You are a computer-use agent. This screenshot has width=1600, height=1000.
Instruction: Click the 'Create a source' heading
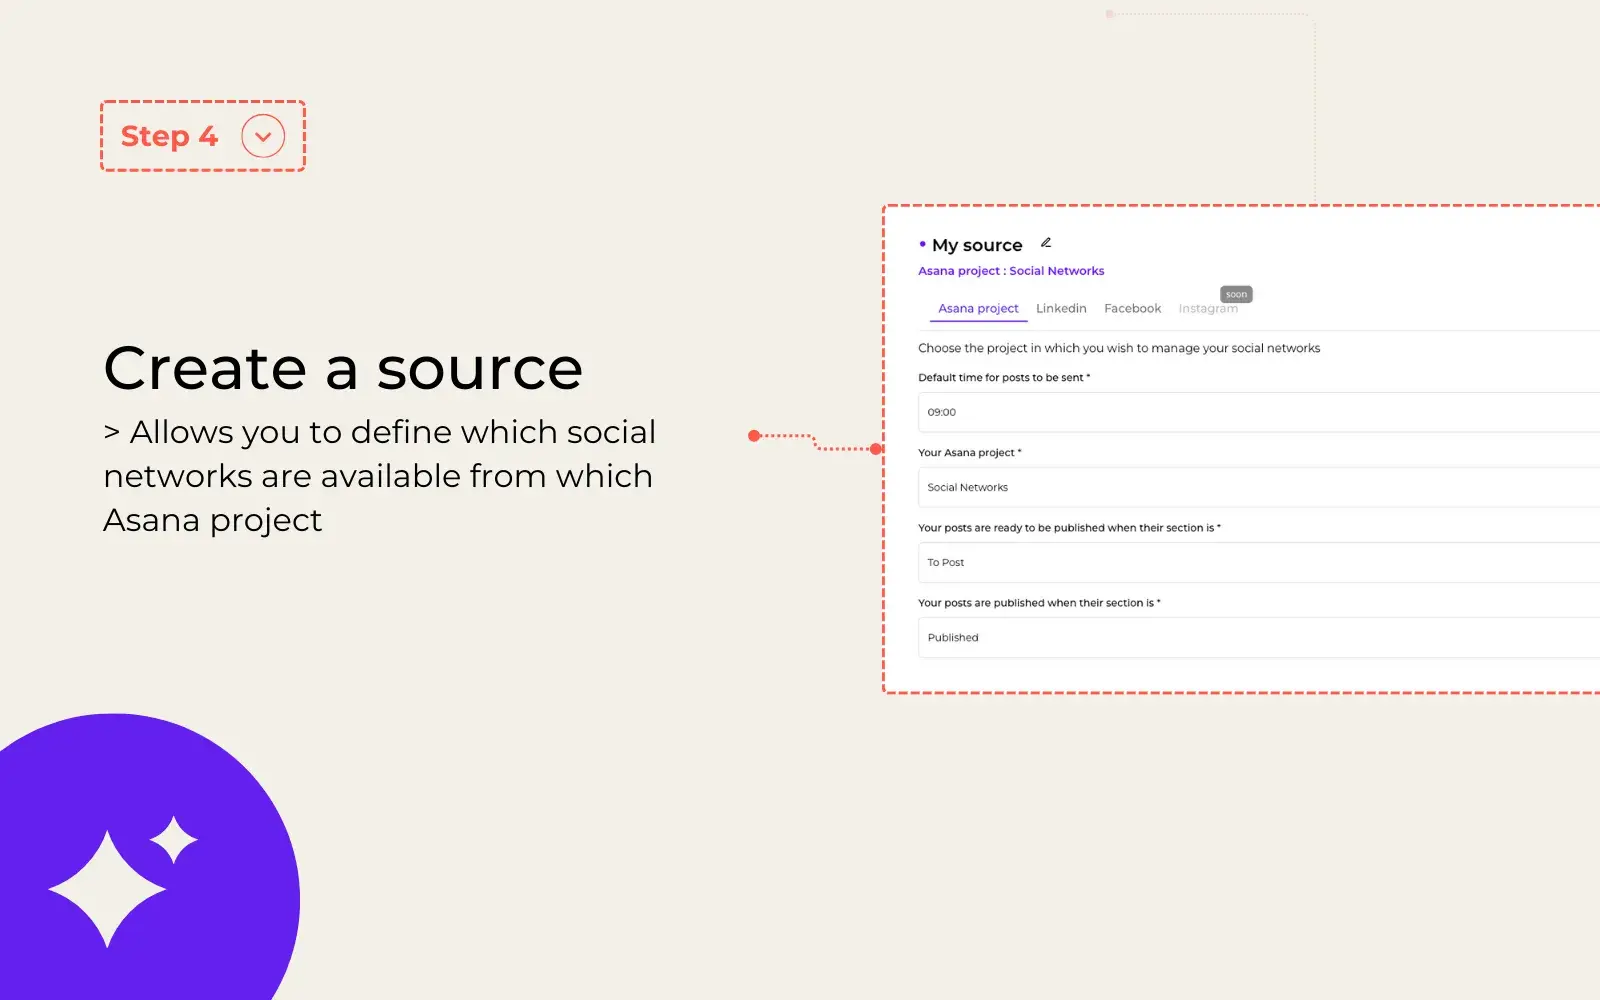pyautogui.click(x=343, y=368)
